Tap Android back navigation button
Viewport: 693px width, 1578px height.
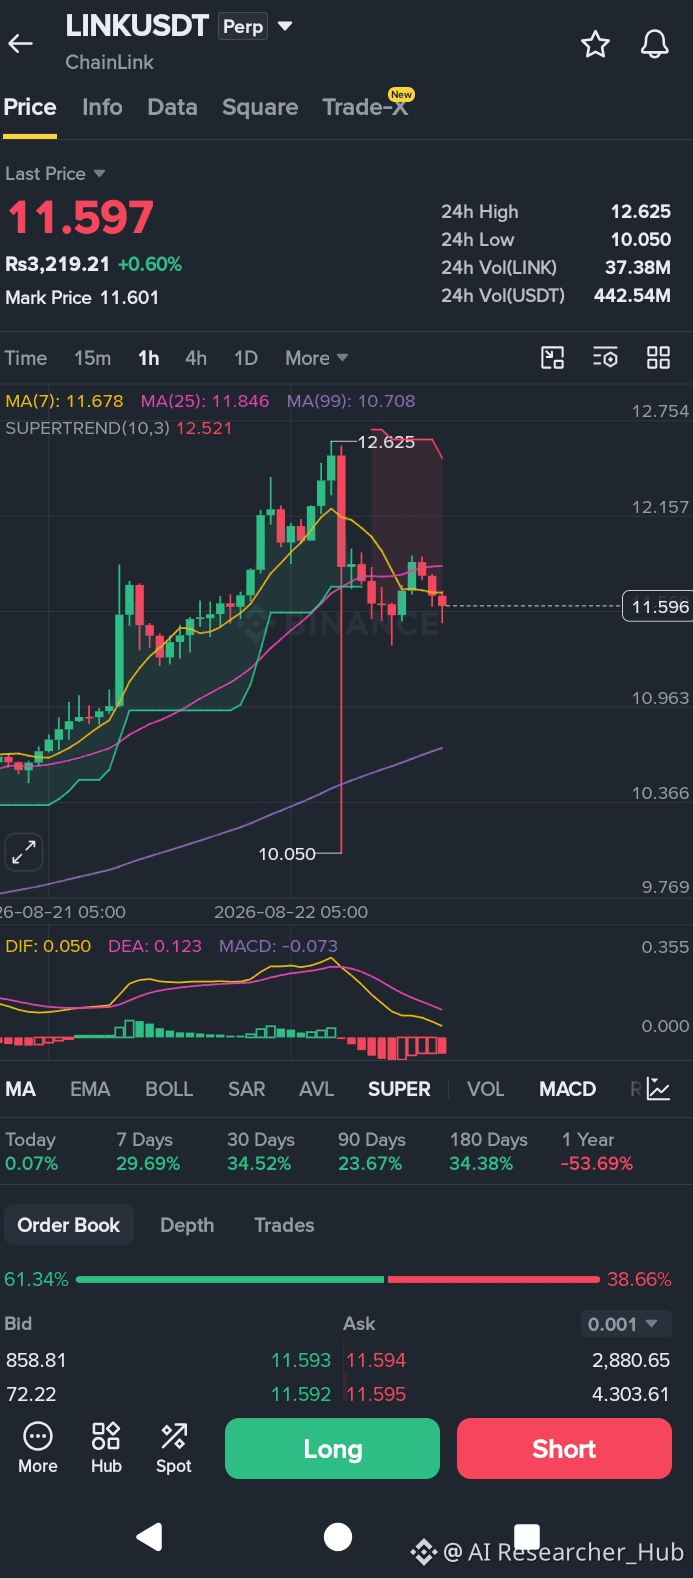150,1537
